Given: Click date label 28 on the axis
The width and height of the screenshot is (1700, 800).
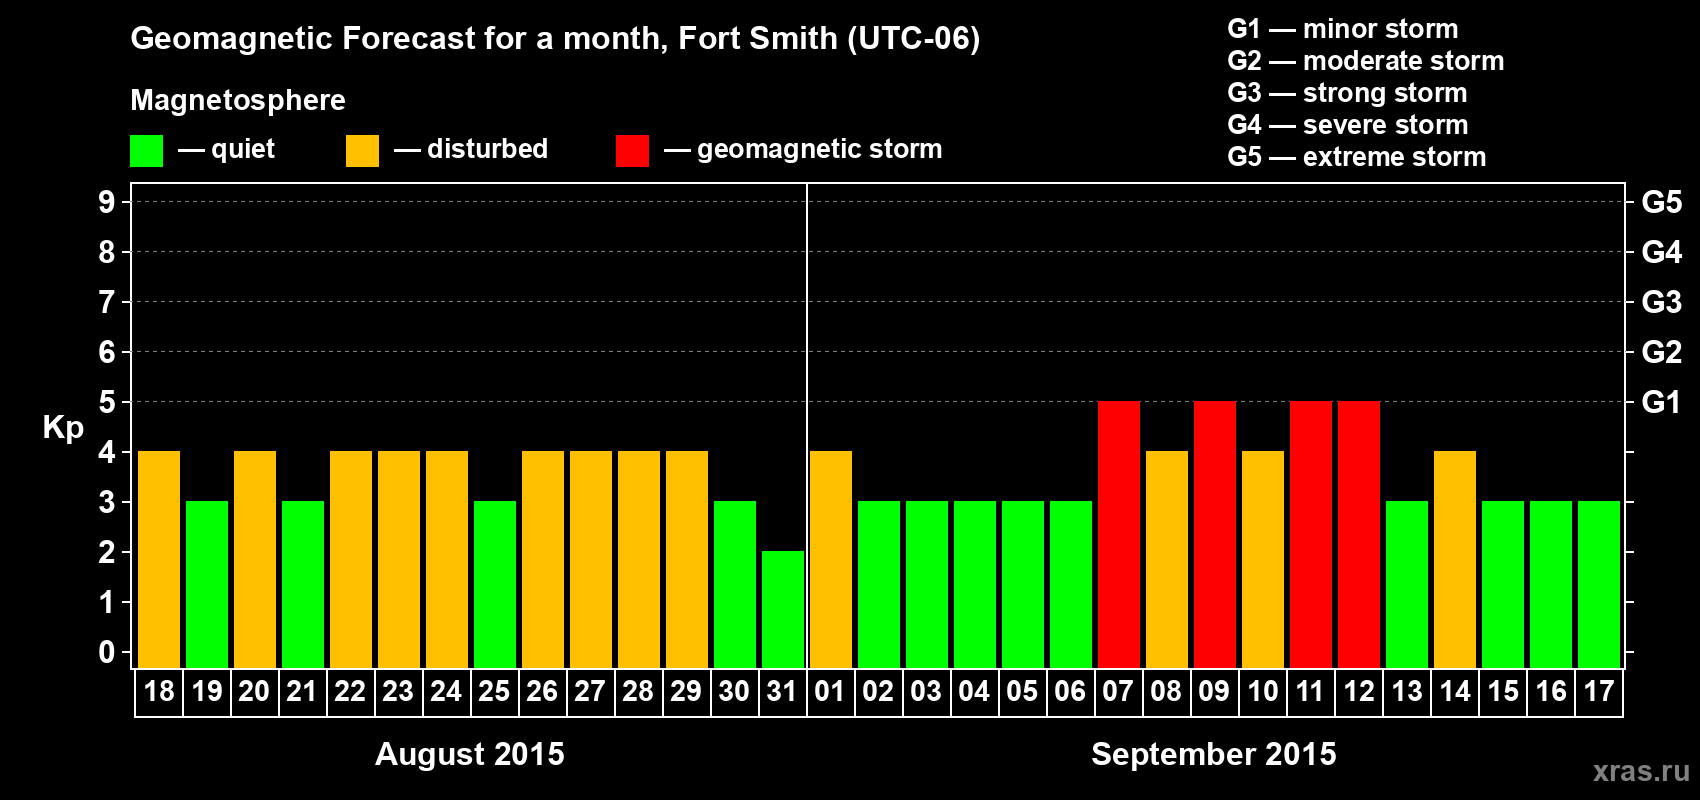Looking at the screenshot, I should [638, 692].
